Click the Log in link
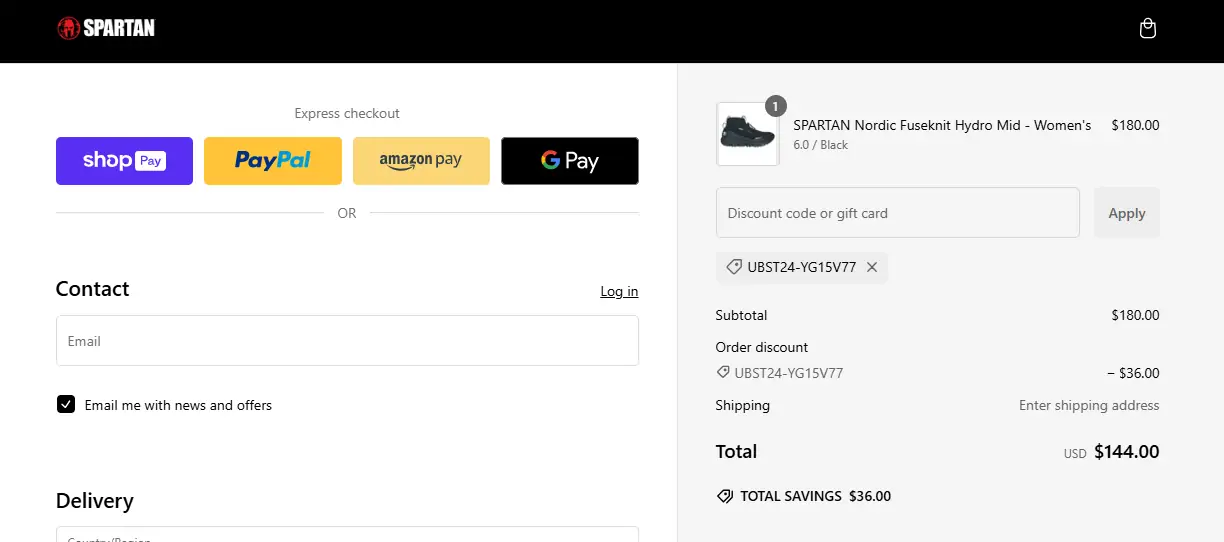This screenshot has width=1224, height=542. coord(619,291)
